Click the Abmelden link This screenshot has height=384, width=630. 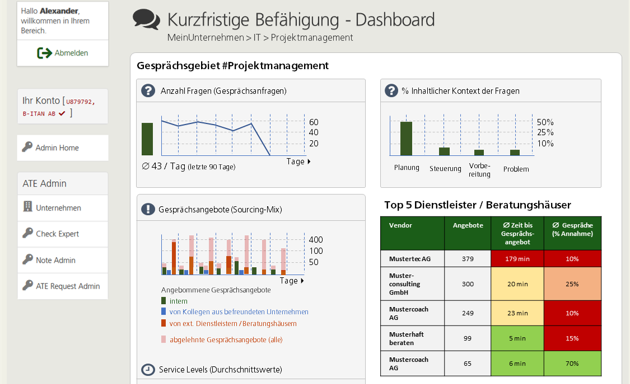71,53
